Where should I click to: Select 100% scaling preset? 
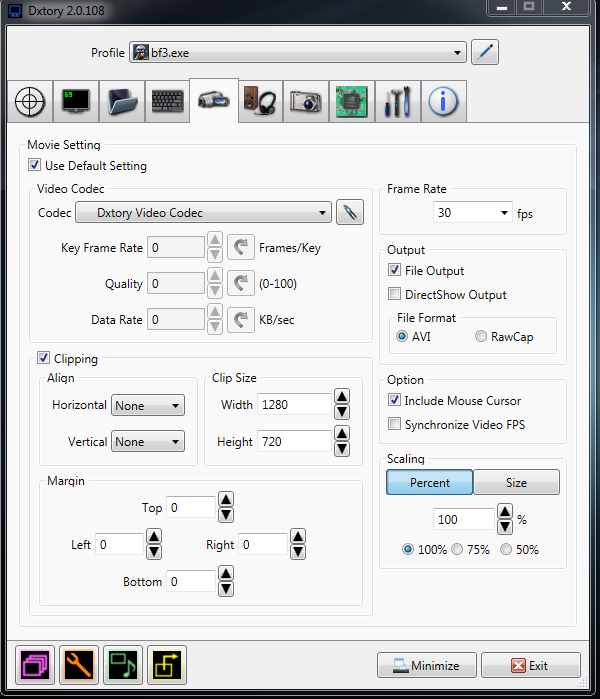tap(407, 549)
